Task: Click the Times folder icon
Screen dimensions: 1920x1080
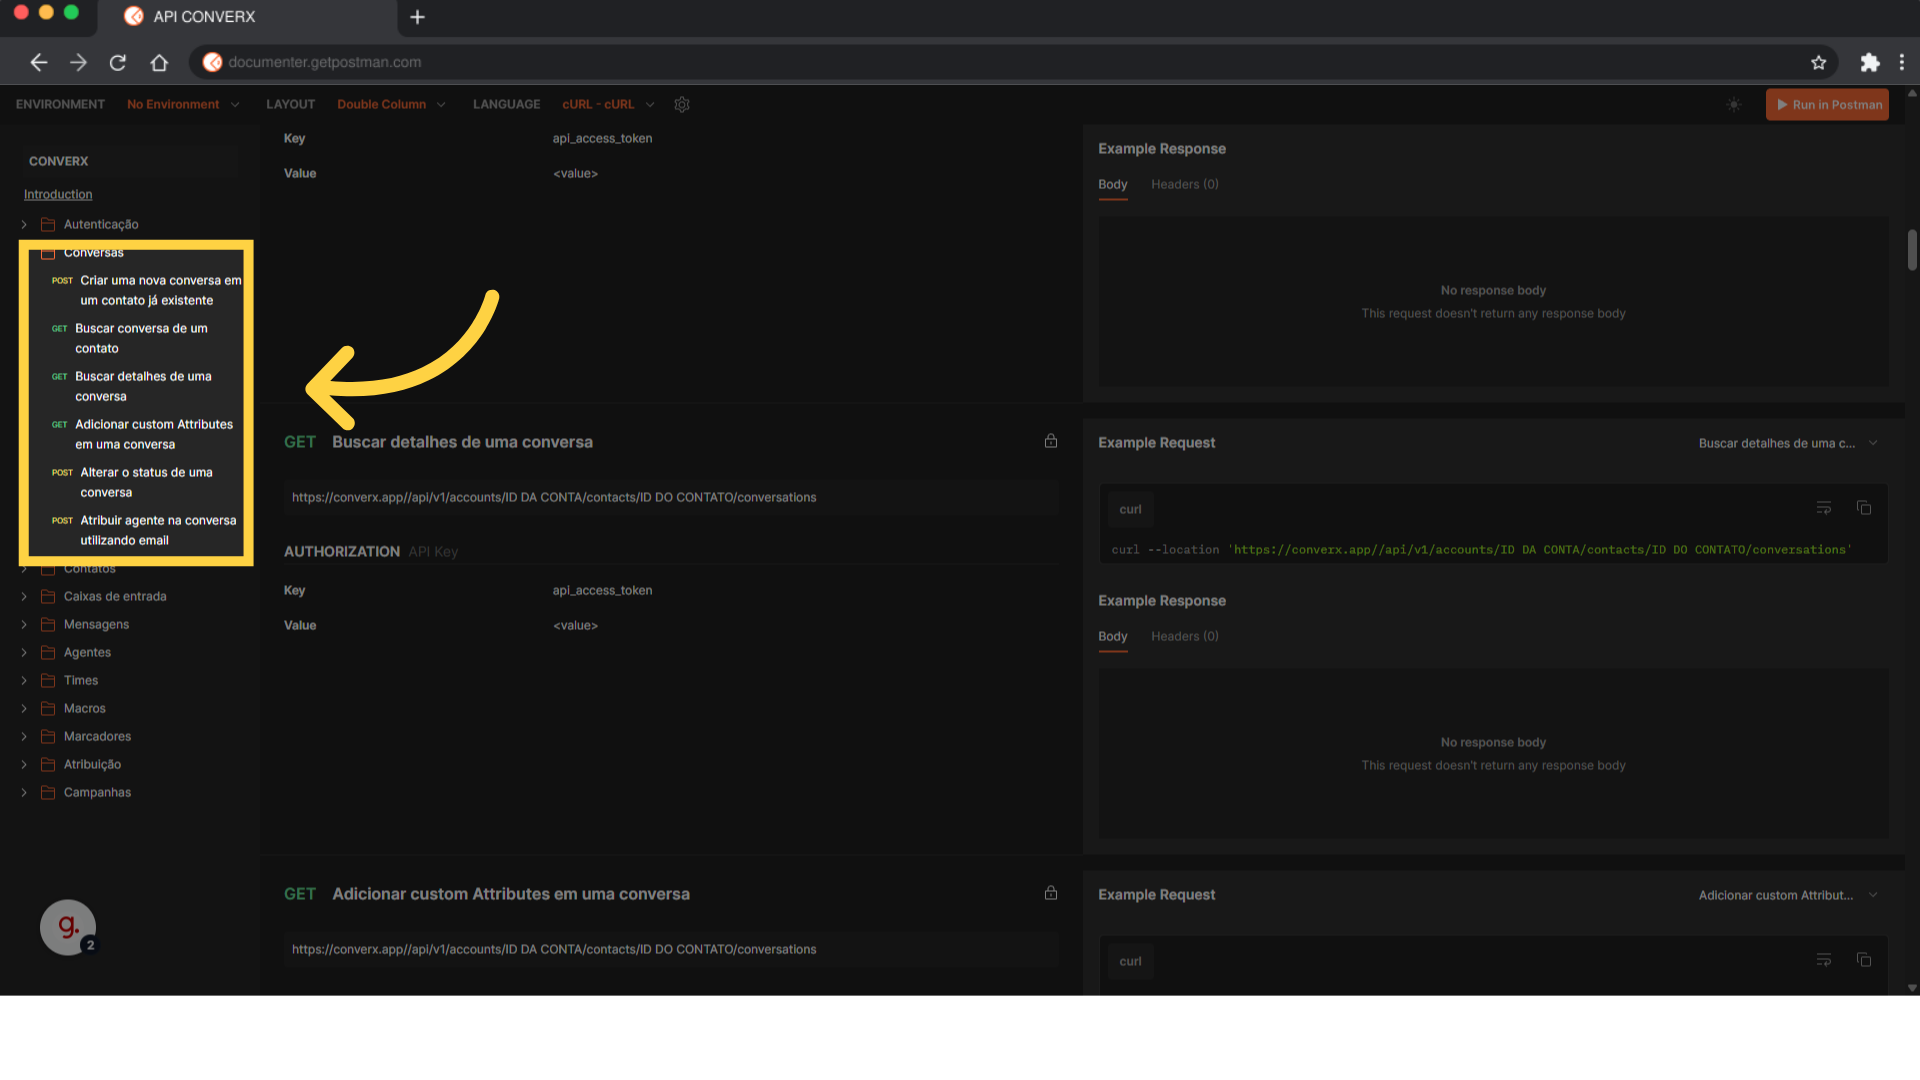Action: (47, 680)
